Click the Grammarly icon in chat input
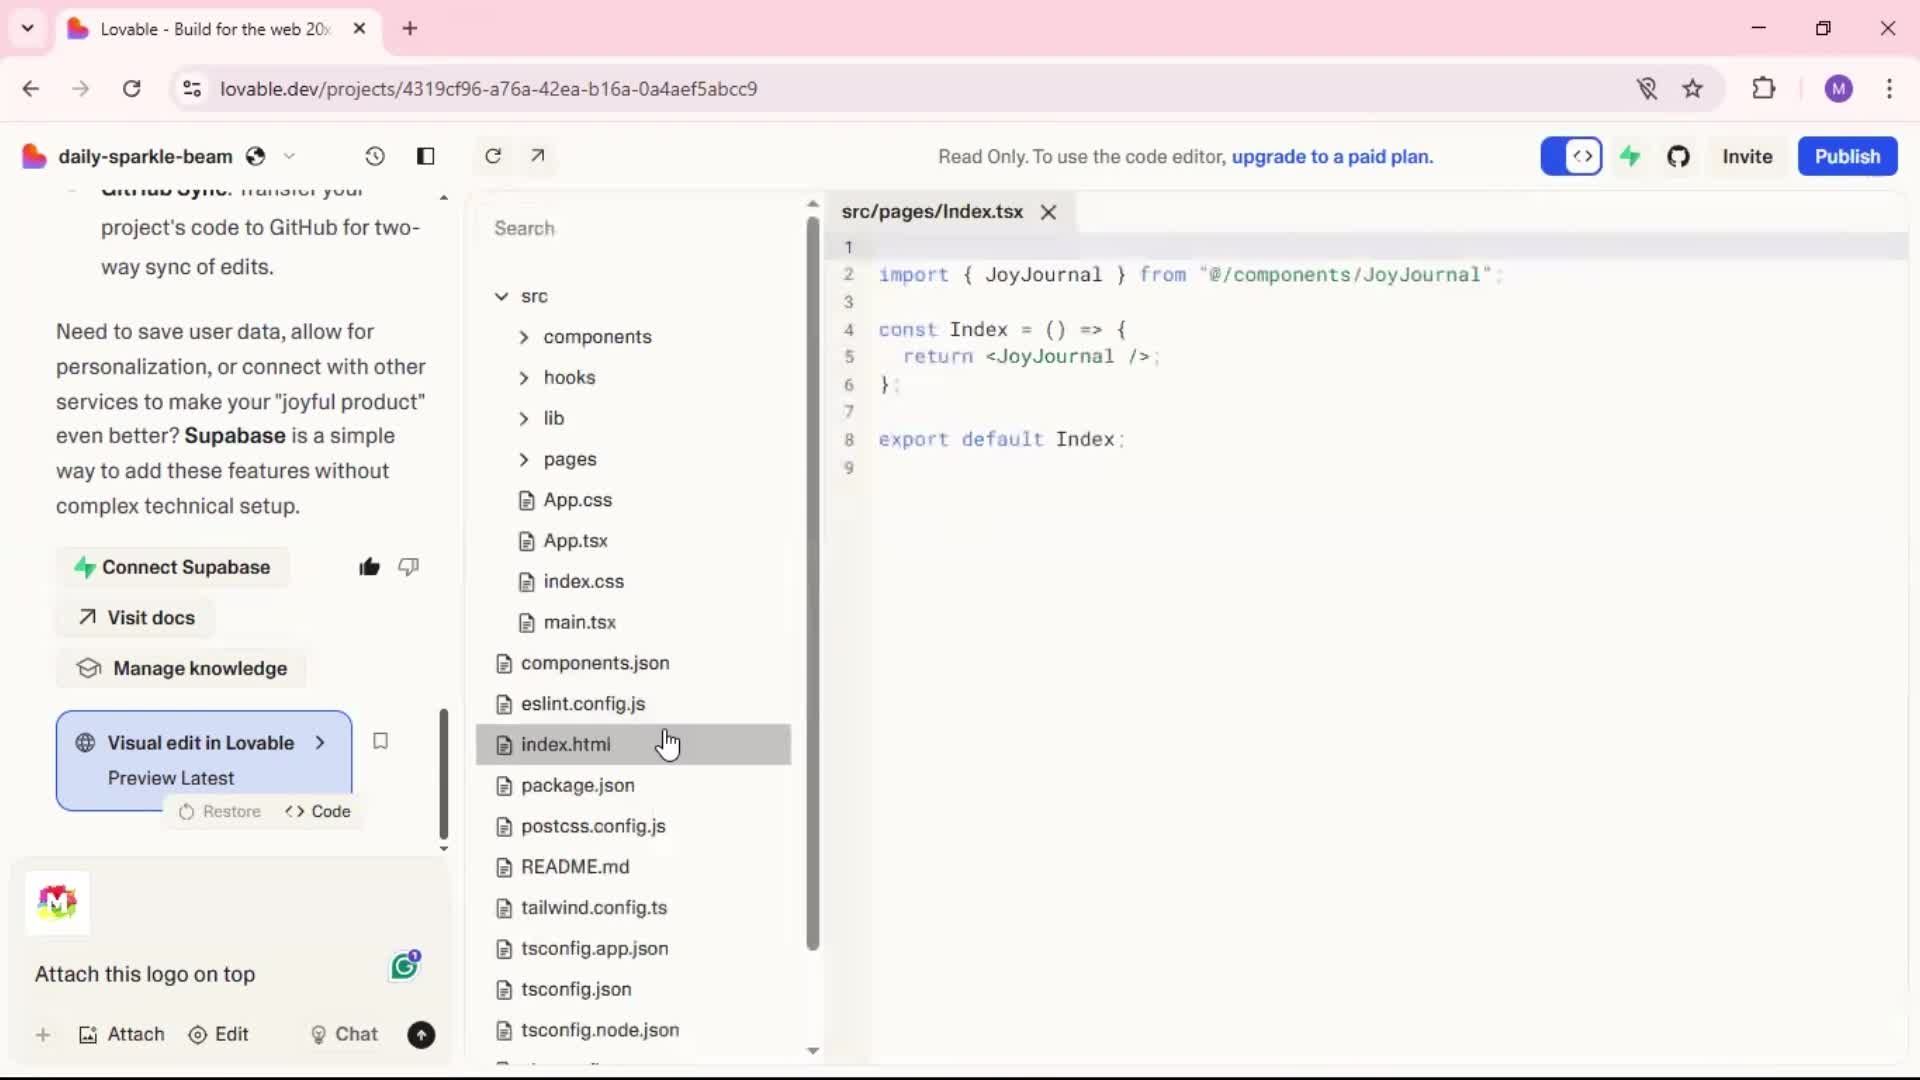This screenshot has height=1080, width=1920. click(405, 965)
